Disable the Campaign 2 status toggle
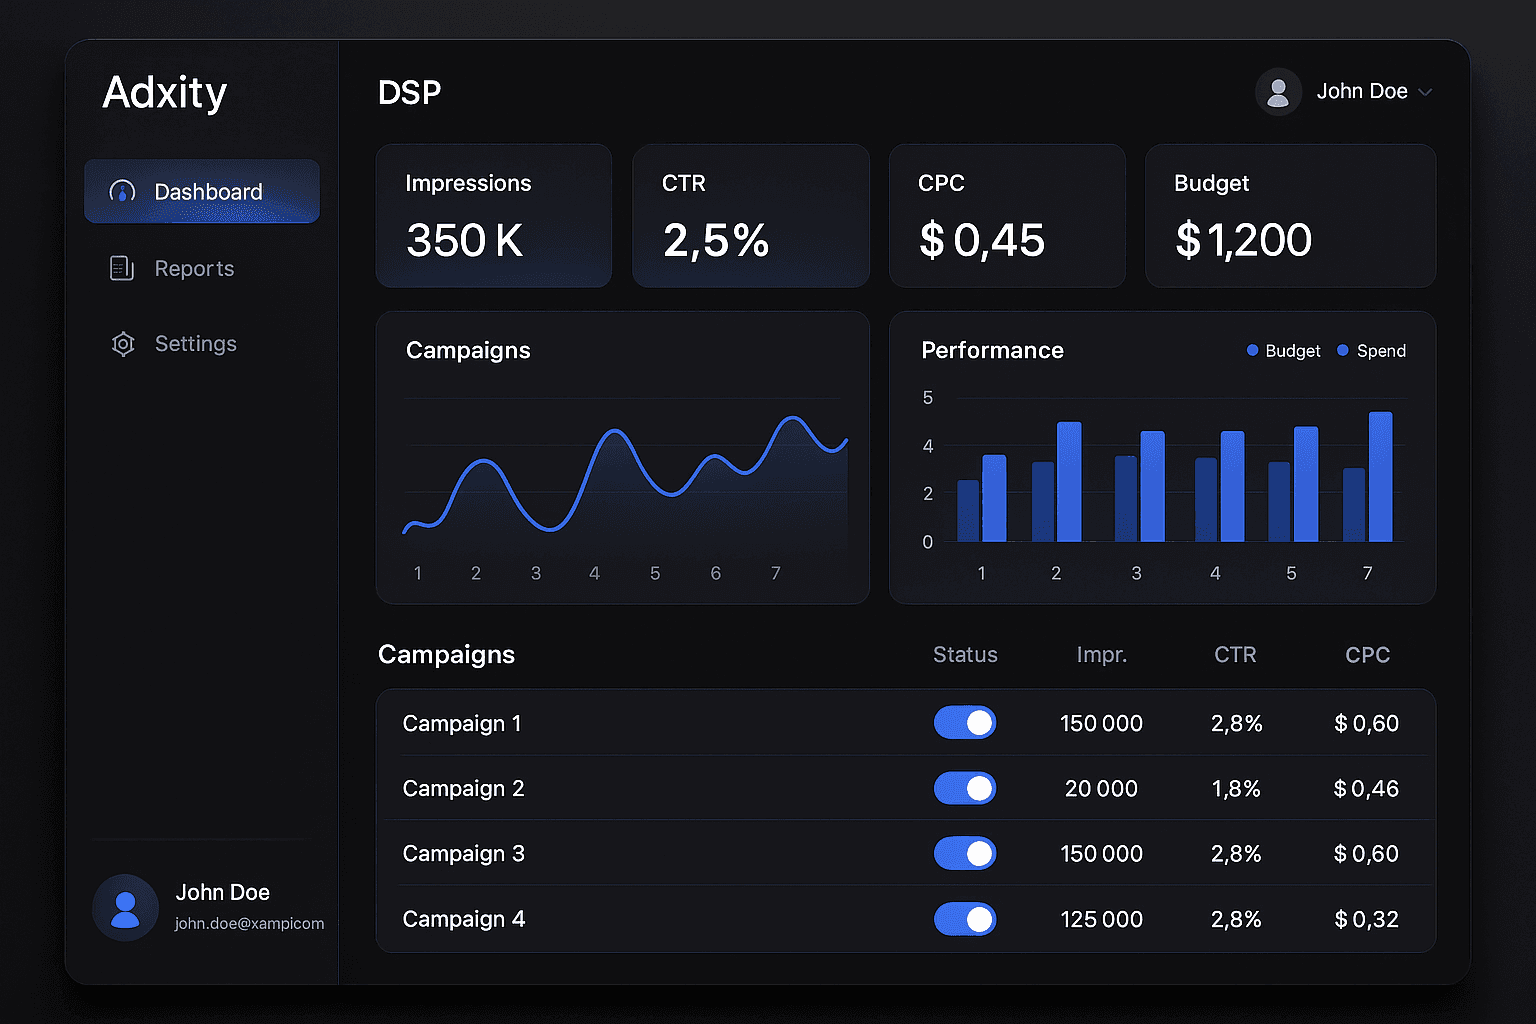Image resolution: width=1536 pixels, height=1024 pixels. click(965, 788)
